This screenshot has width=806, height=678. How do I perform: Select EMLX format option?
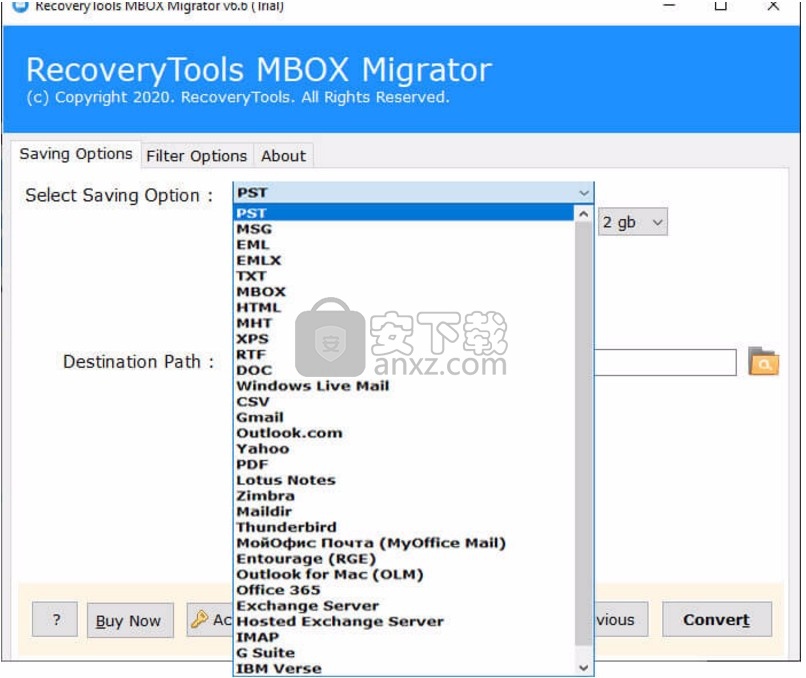point(404,260)
